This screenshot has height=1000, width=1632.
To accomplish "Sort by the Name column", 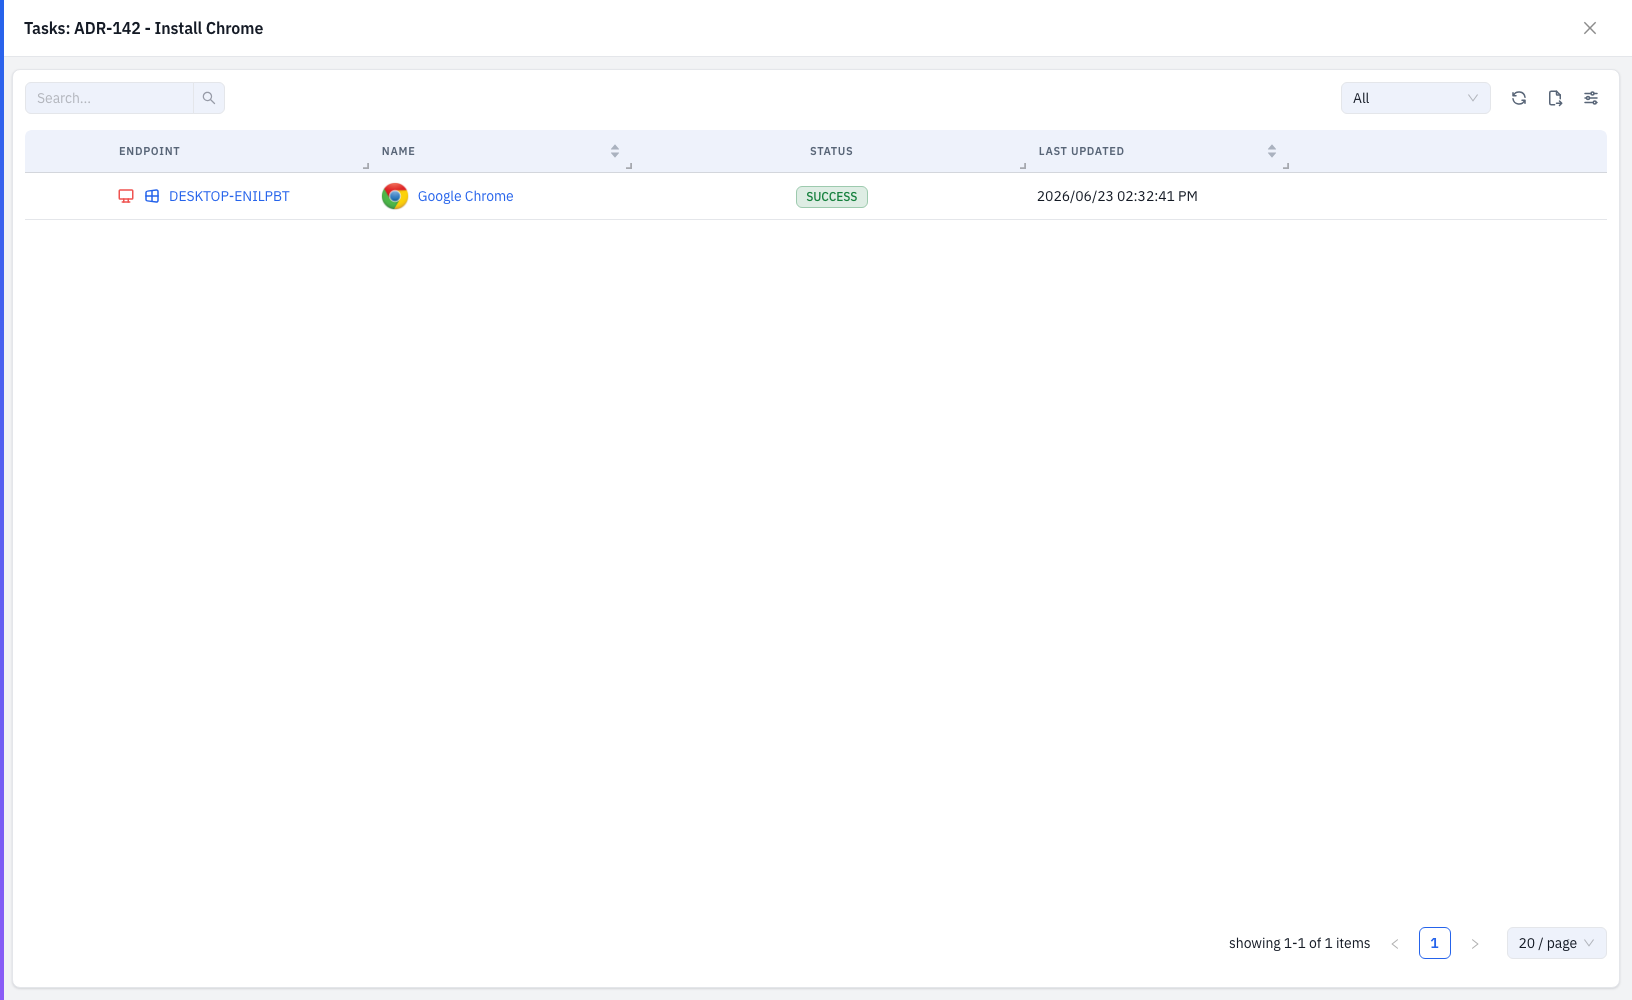I will 615,151.
